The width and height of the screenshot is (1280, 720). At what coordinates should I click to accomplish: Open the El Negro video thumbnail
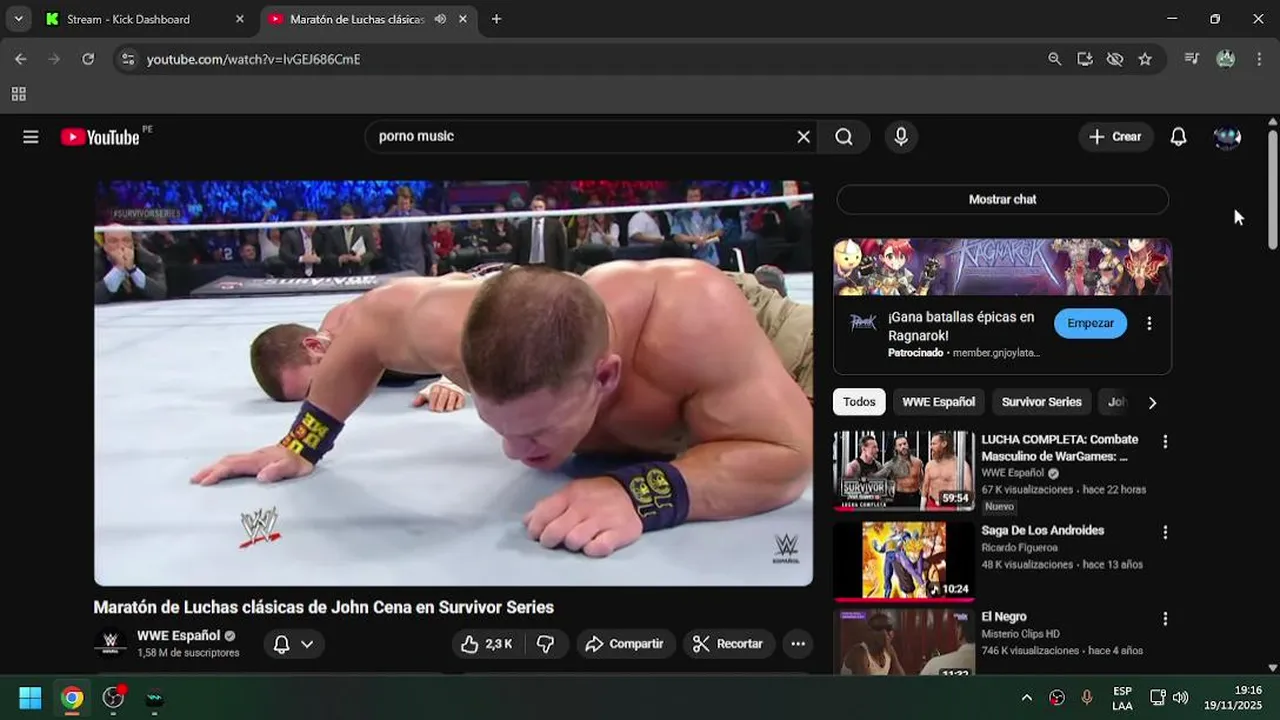click(x=904, y=642)
